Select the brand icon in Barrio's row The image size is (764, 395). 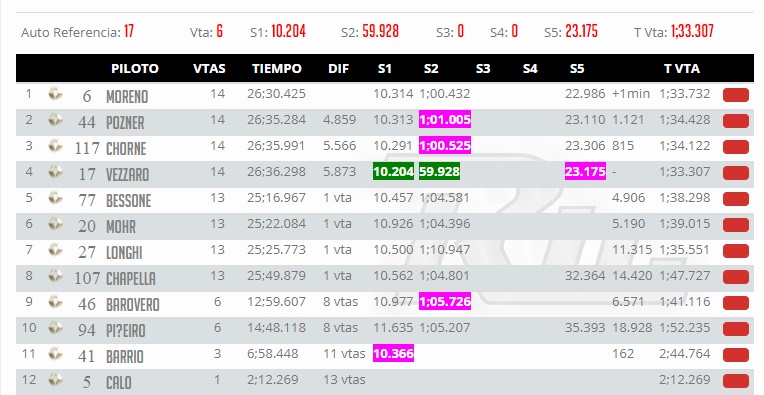[x=56, y=354]
